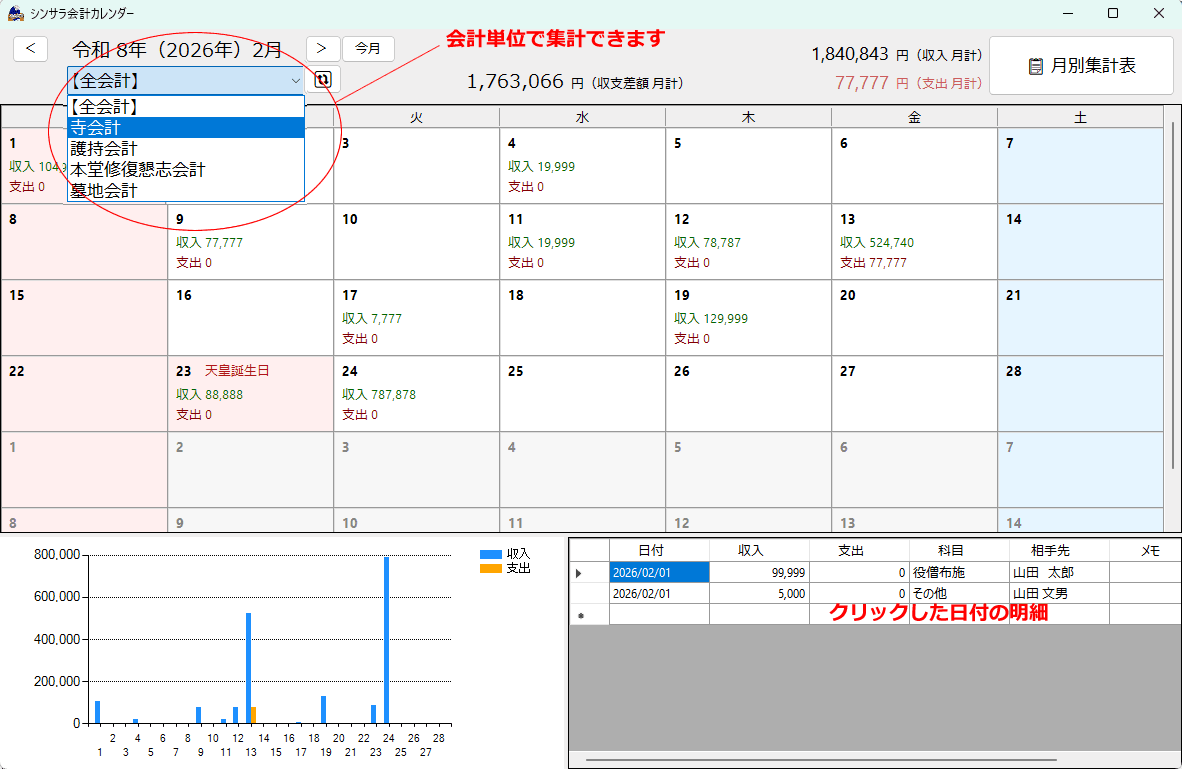This screenshot has height=769, width=1182.
Task: Select the 【全会計】 entry in the open list
Action: click(x=185, y=106)
